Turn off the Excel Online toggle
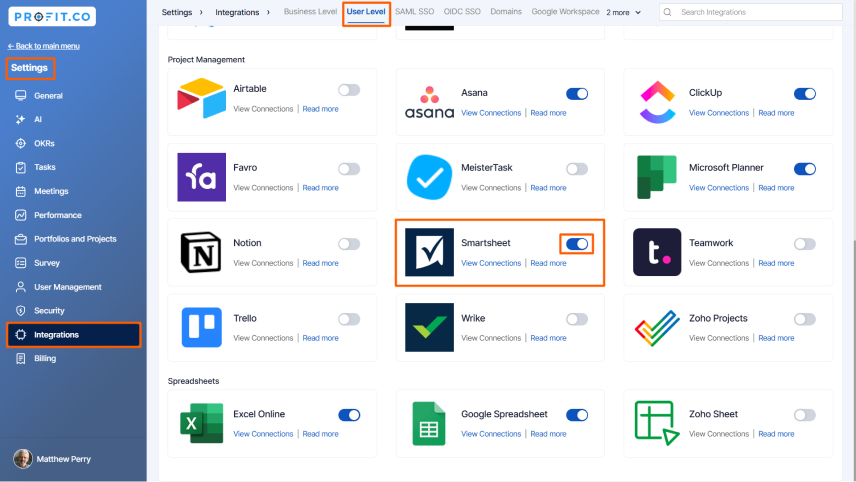856x482 pixels. pos(349,415)
